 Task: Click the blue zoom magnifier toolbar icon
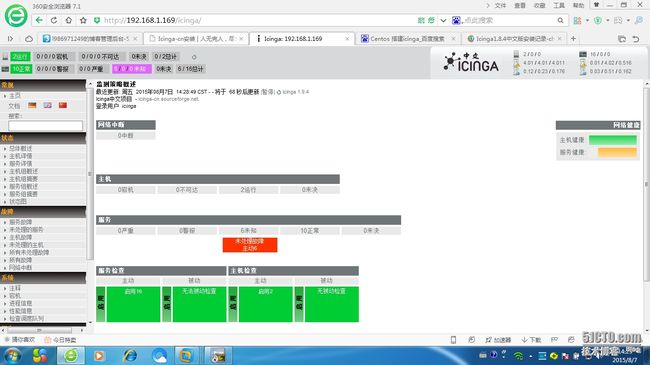pyautogui.click(x=639, y=20)
